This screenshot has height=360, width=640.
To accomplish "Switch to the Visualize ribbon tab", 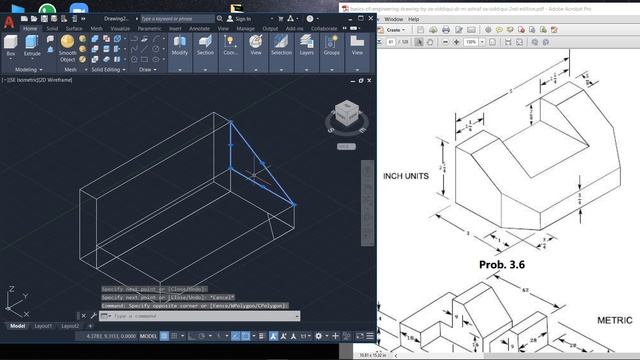I will pos(120,29).
